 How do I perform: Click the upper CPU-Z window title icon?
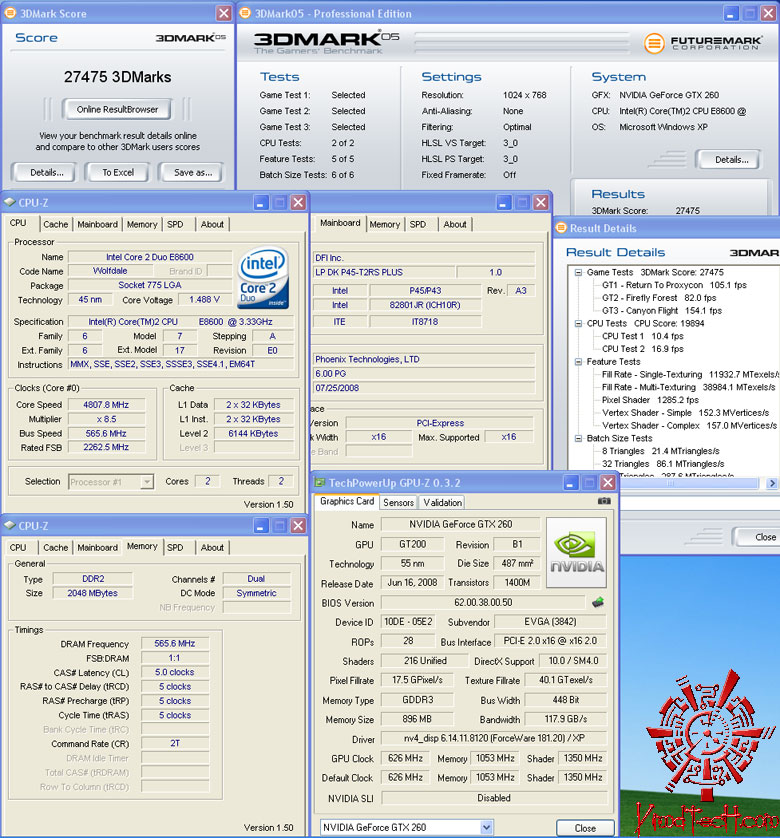tap(10, 203)
